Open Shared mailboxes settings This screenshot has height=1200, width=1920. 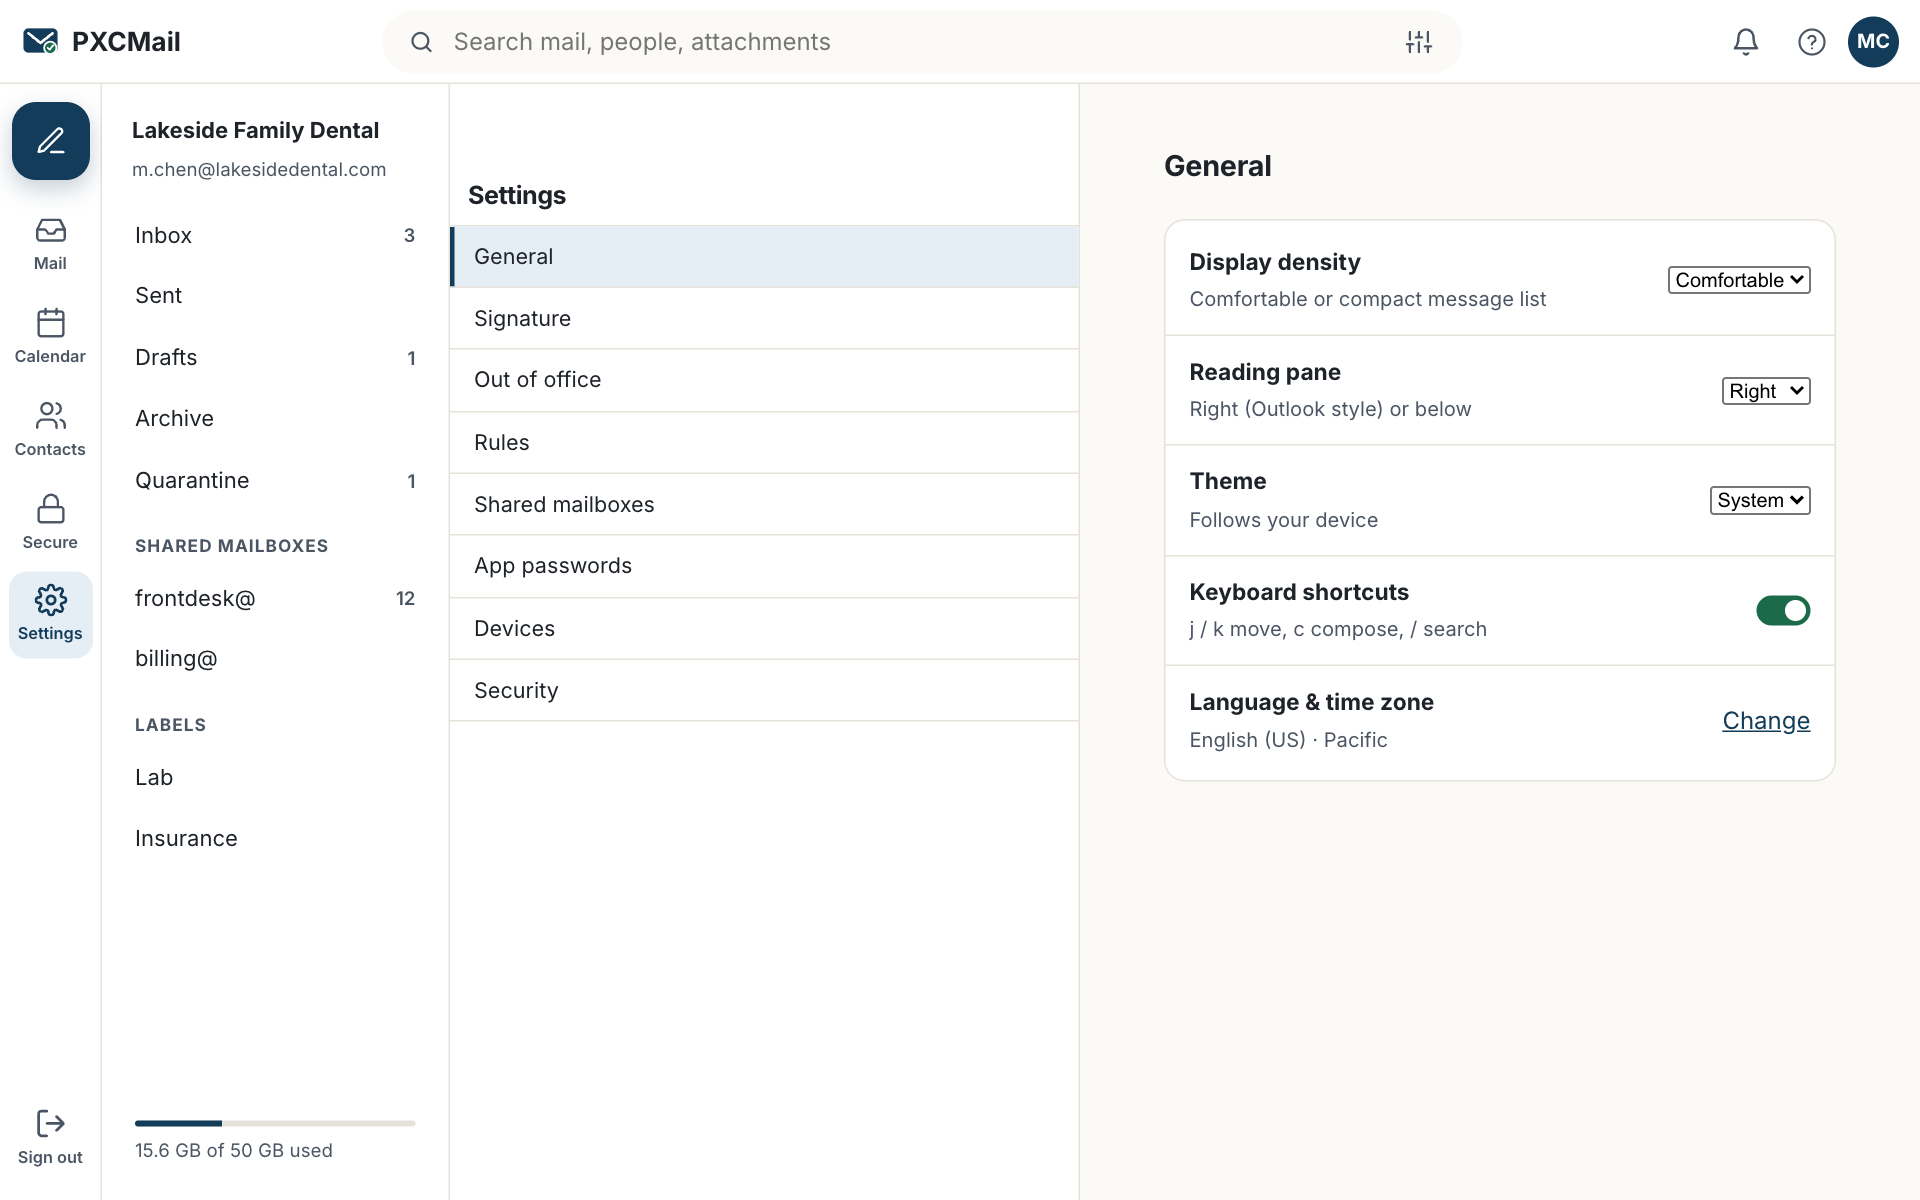click(x=764, y=504)
